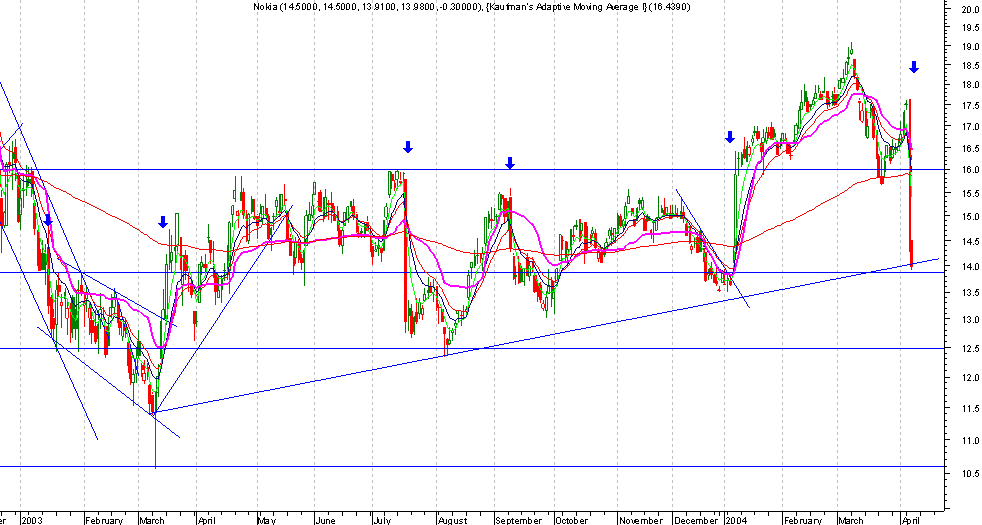The width and height of the screenshot is (982, 525).
Task: Select the February label under 2004 section
Action: click(802, 520)
